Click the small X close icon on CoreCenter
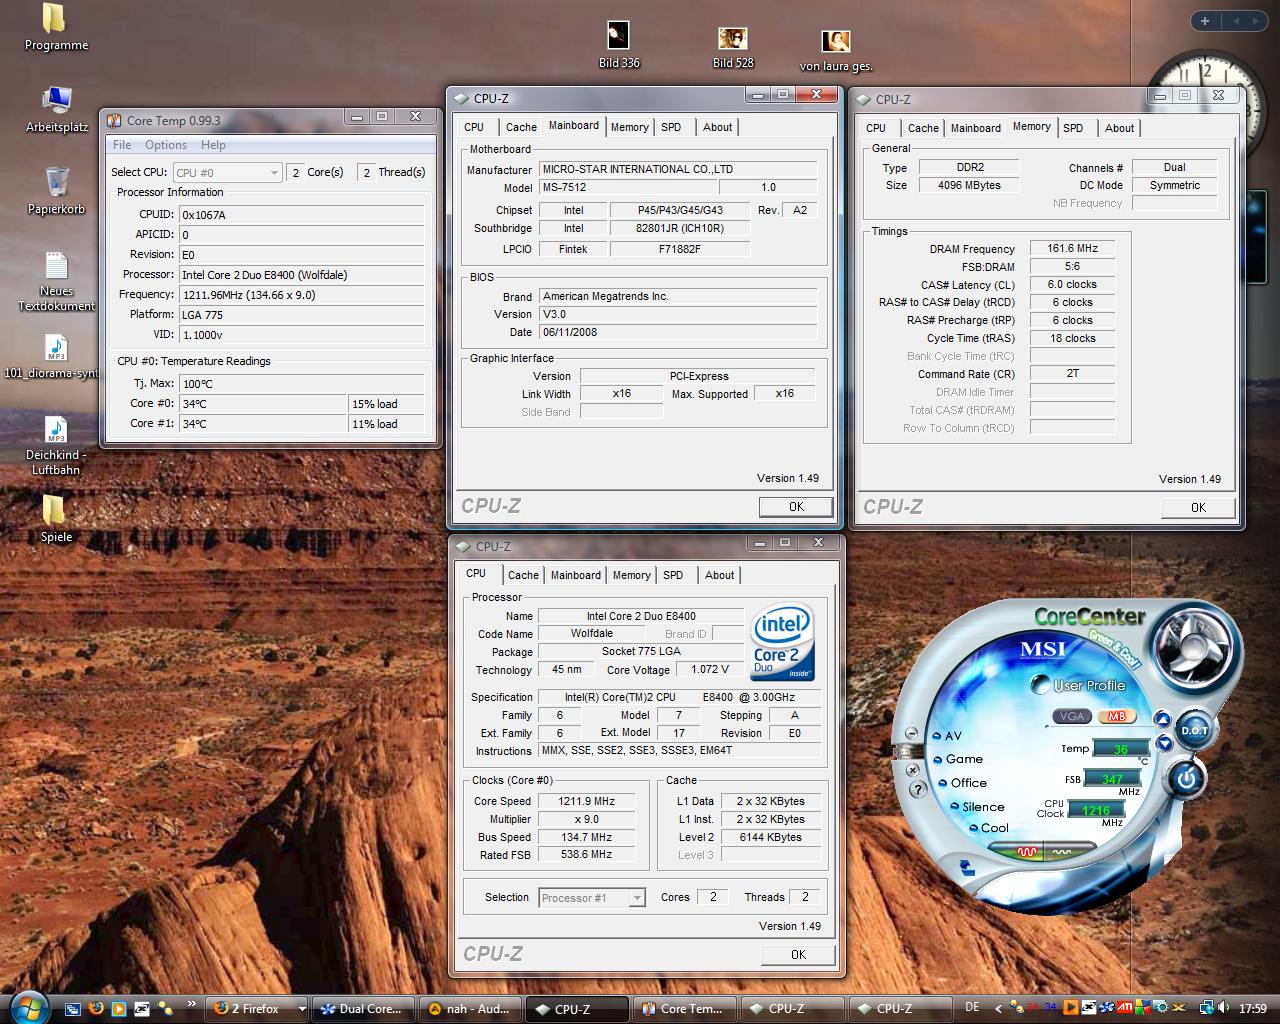The height and width of the screenshot is (1024, 1280). (x=912, y=770)
